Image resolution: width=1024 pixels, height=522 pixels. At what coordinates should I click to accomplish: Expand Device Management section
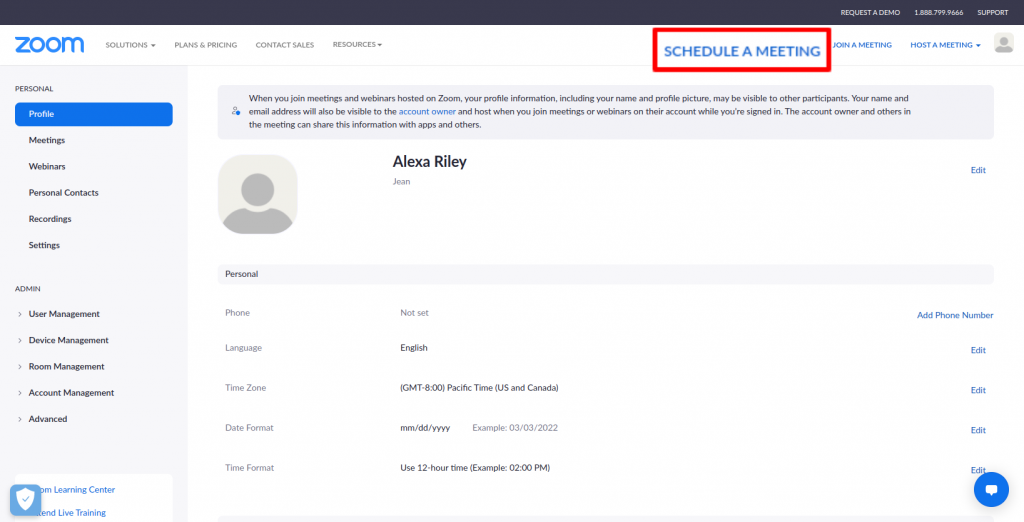tap(68, 340)
